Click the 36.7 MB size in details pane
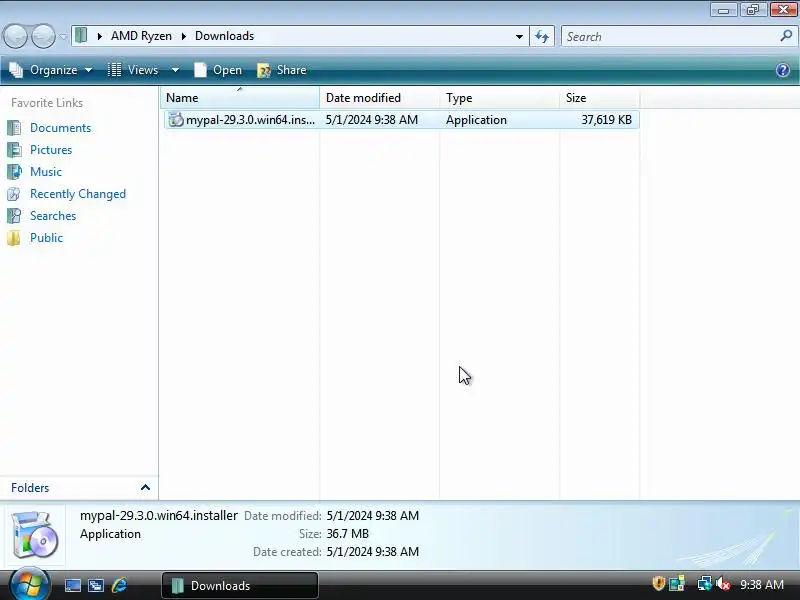Image resolution: width=800 pixels, height=600 pixels. (347, 534)
